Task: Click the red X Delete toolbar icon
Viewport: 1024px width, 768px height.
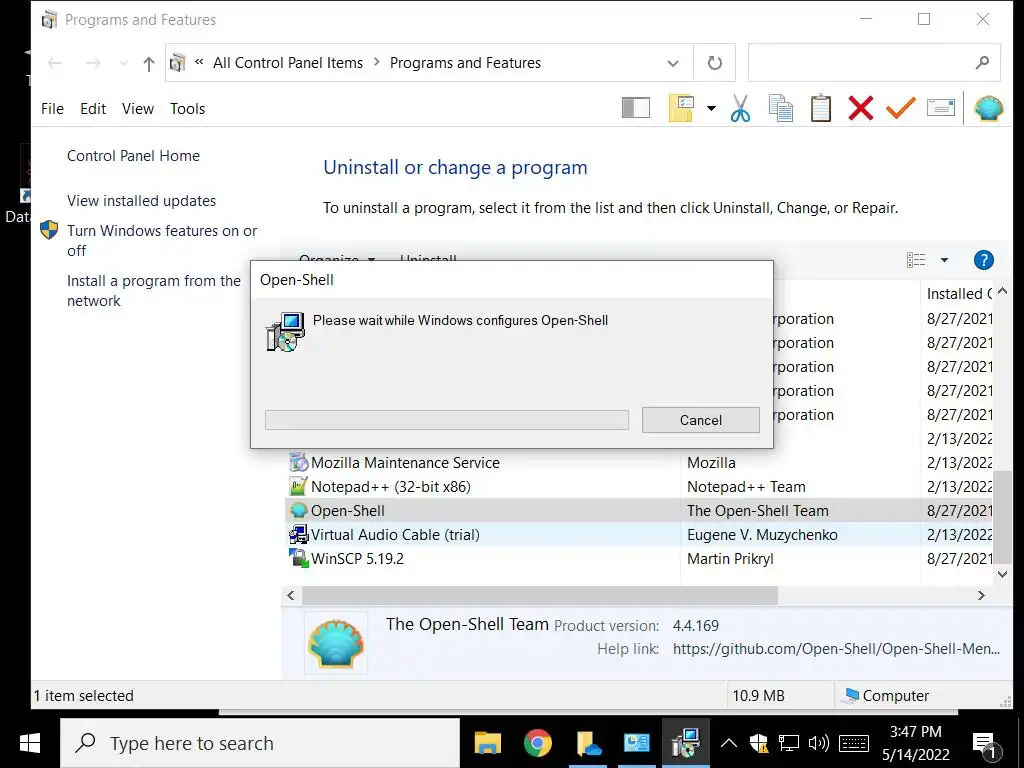Action: [x=861, y=108]
